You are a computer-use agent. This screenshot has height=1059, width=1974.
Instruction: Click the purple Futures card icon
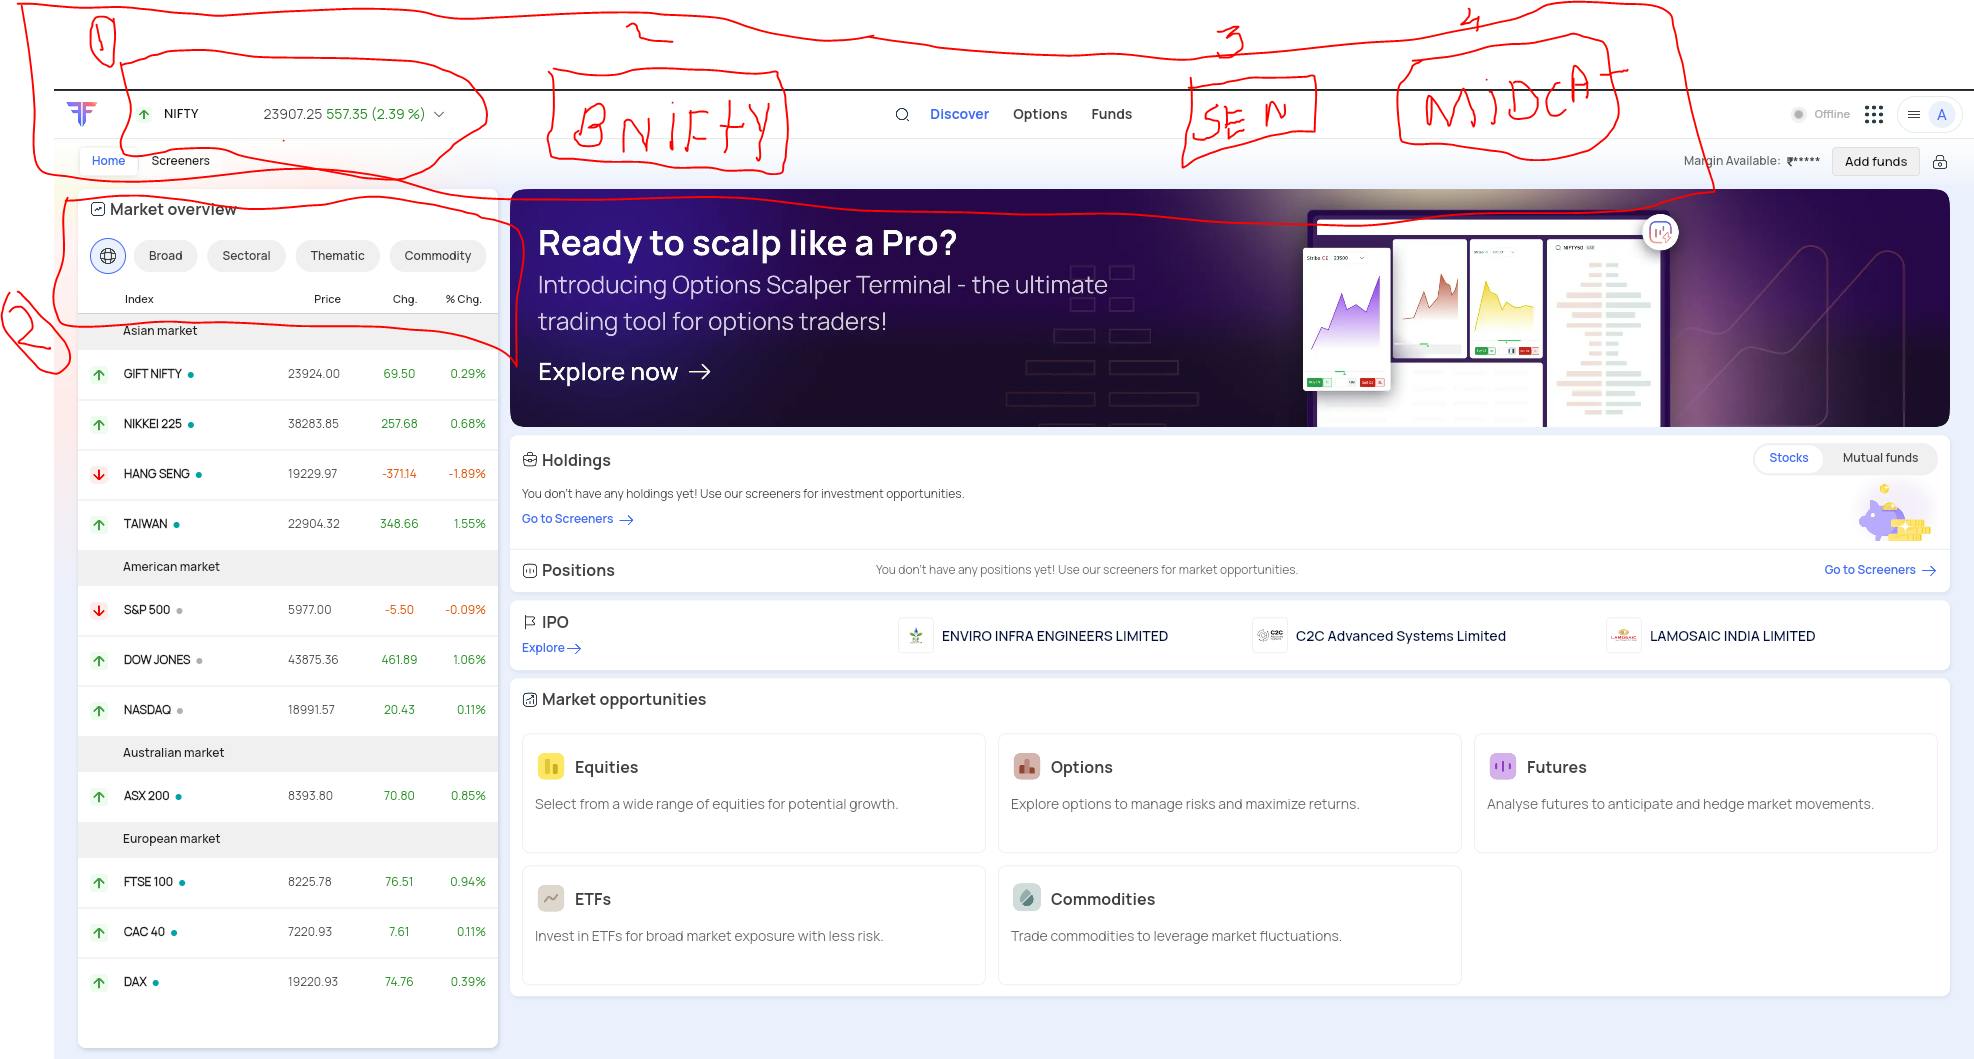pyautogui.click(x=1503, y=767)
